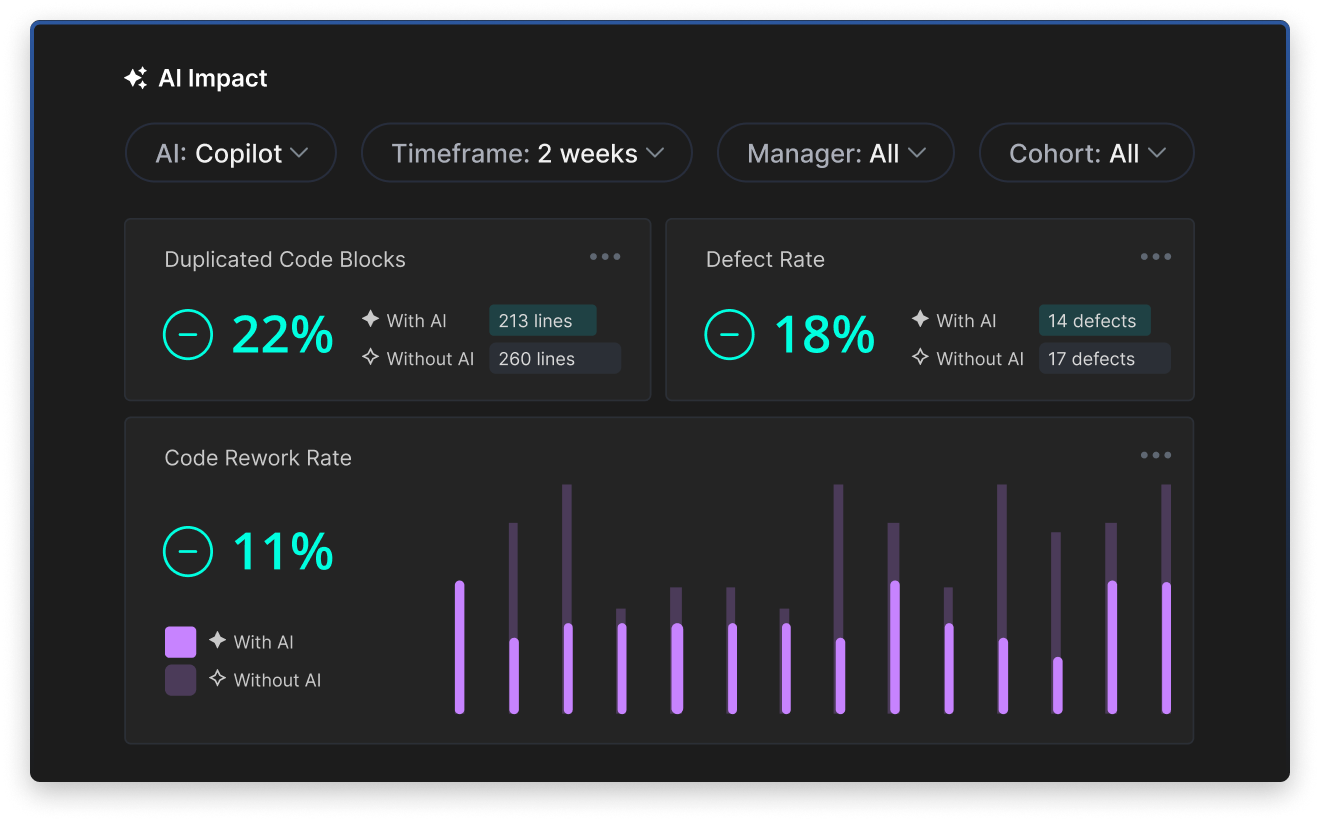The image size is (1320, 822).
Task: Click the With AI legend color swatch
Action: click(x=180, y=642)
